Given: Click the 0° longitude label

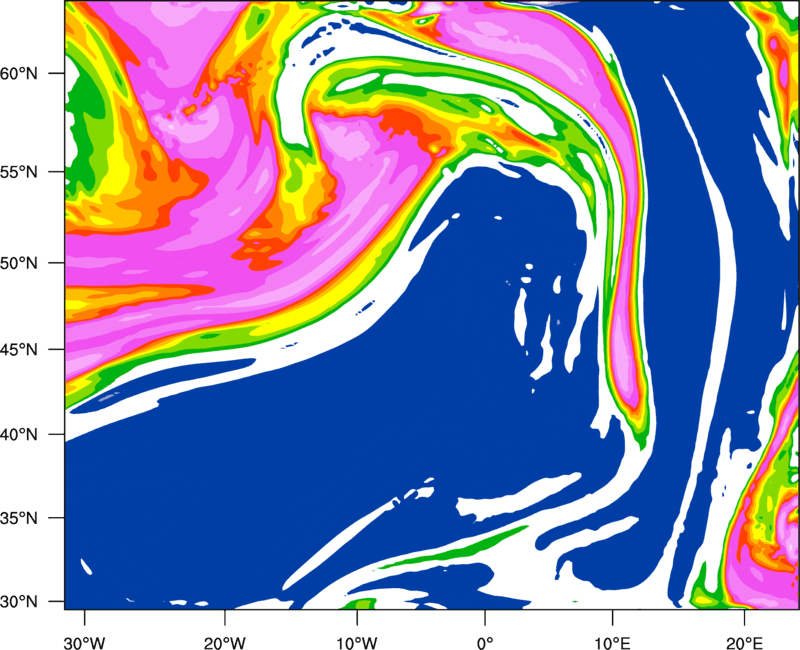Looking at the screenshot, I should tap(485, 643).
